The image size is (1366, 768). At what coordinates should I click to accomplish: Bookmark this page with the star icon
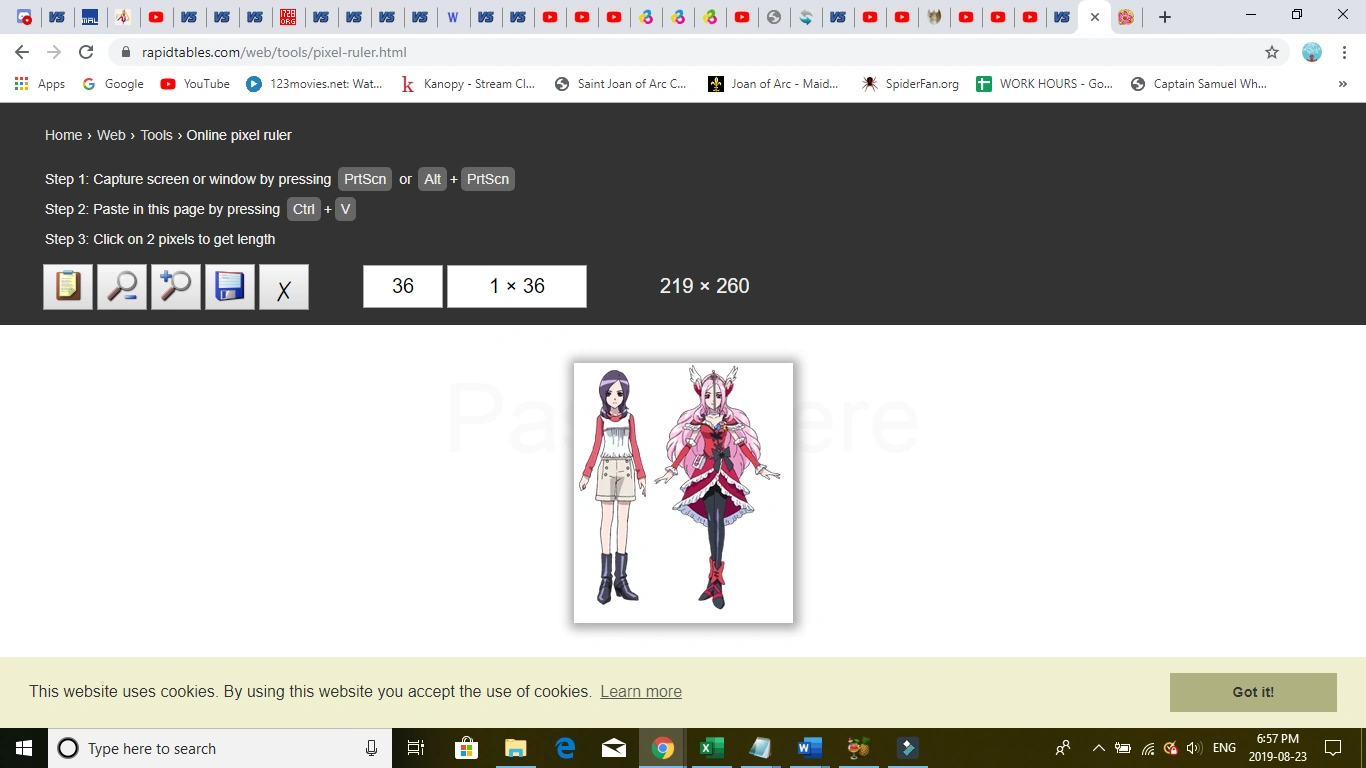(x=1272, y=52)
